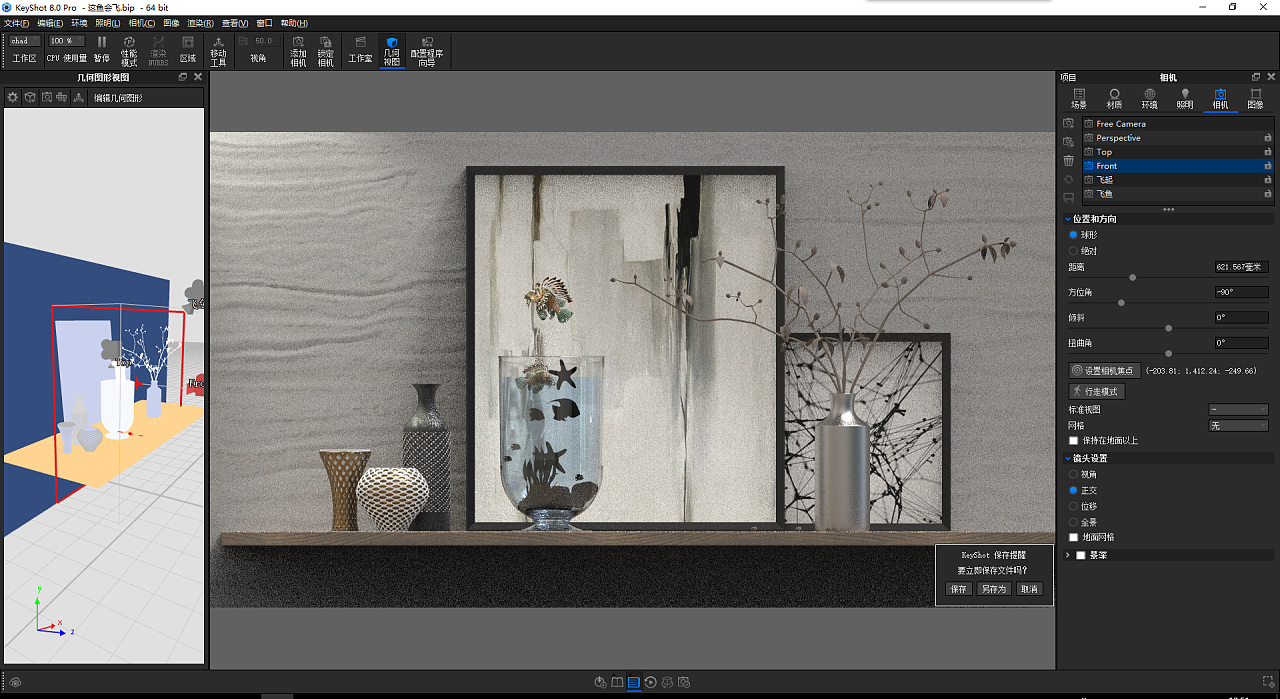Open the Studio (工作室) toolbar icon
Viewport: 1280px width, 699px height.
coord(360,50)
